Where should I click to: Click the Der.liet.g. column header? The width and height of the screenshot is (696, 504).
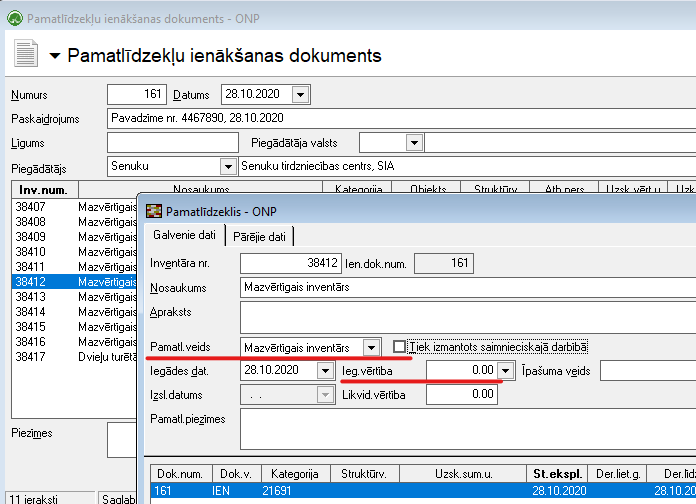click(x=617, y=474)
